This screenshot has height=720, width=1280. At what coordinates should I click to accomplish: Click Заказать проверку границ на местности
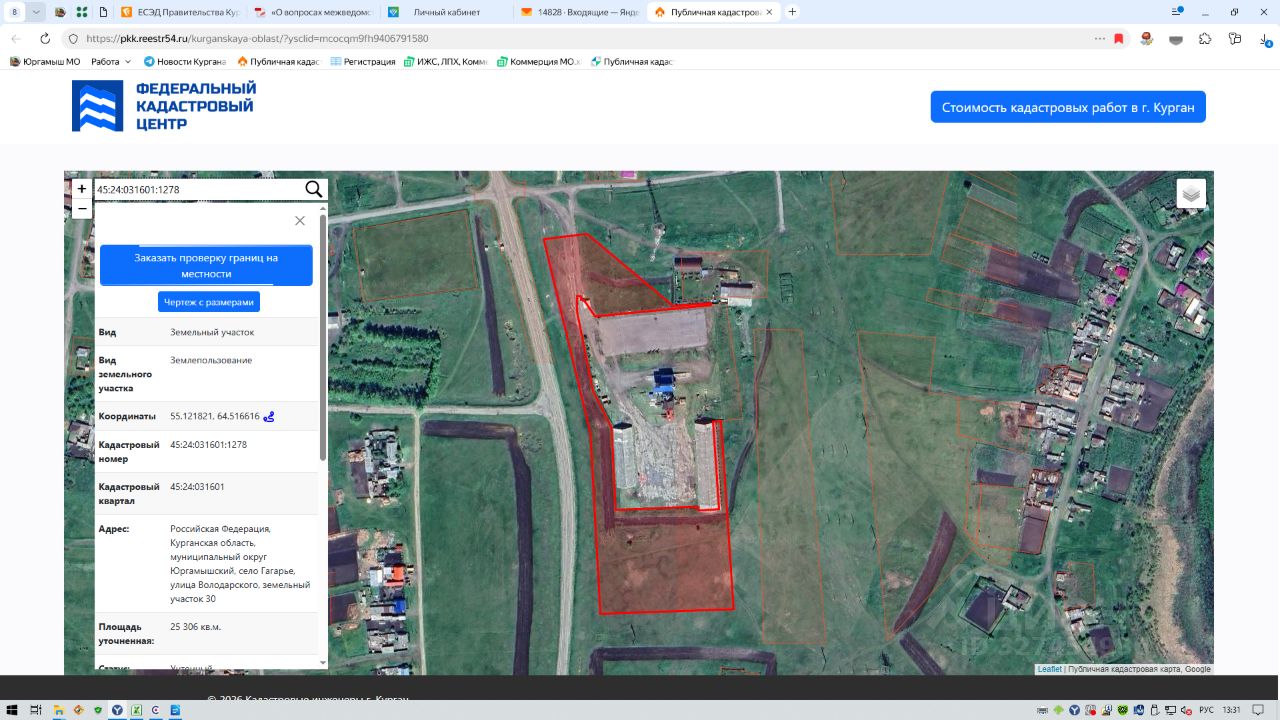pyautogui.click(x=206, y=265)
